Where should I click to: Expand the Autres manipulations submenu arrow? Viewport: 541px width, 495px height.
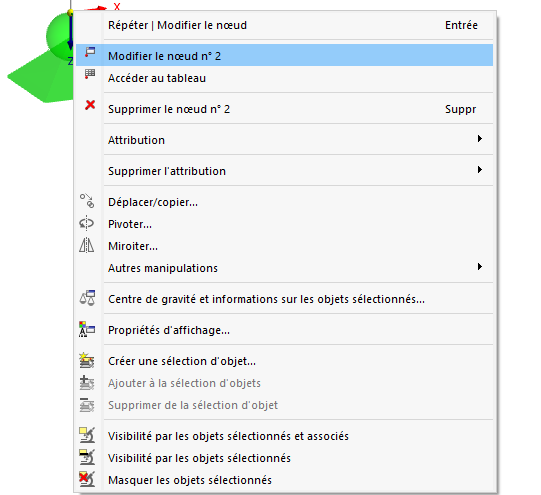pyautogui.click(x=480, y=267)
